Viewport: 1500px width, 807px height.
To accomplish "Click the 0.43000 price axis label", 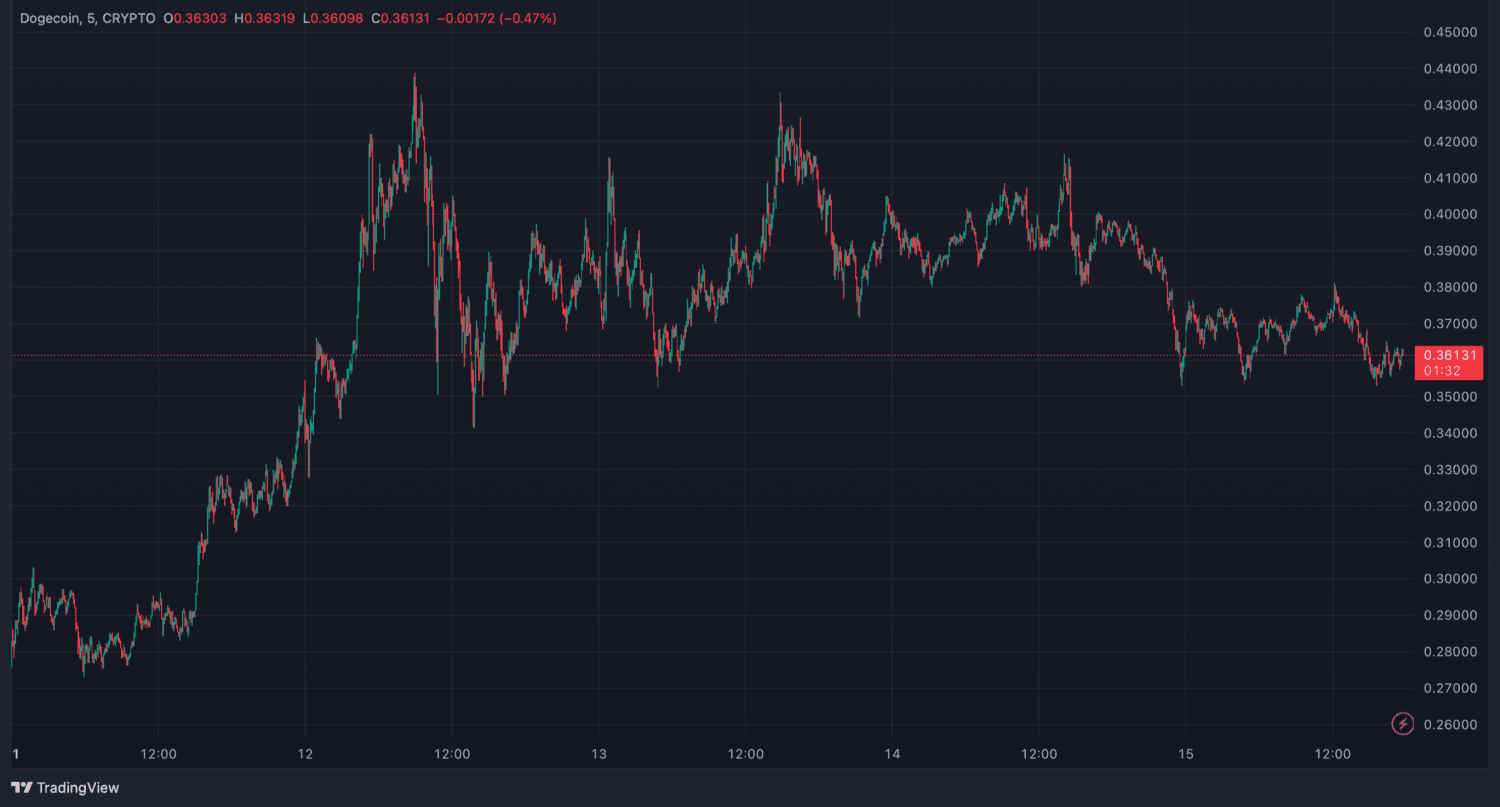I will click(x=1450, y=105).
